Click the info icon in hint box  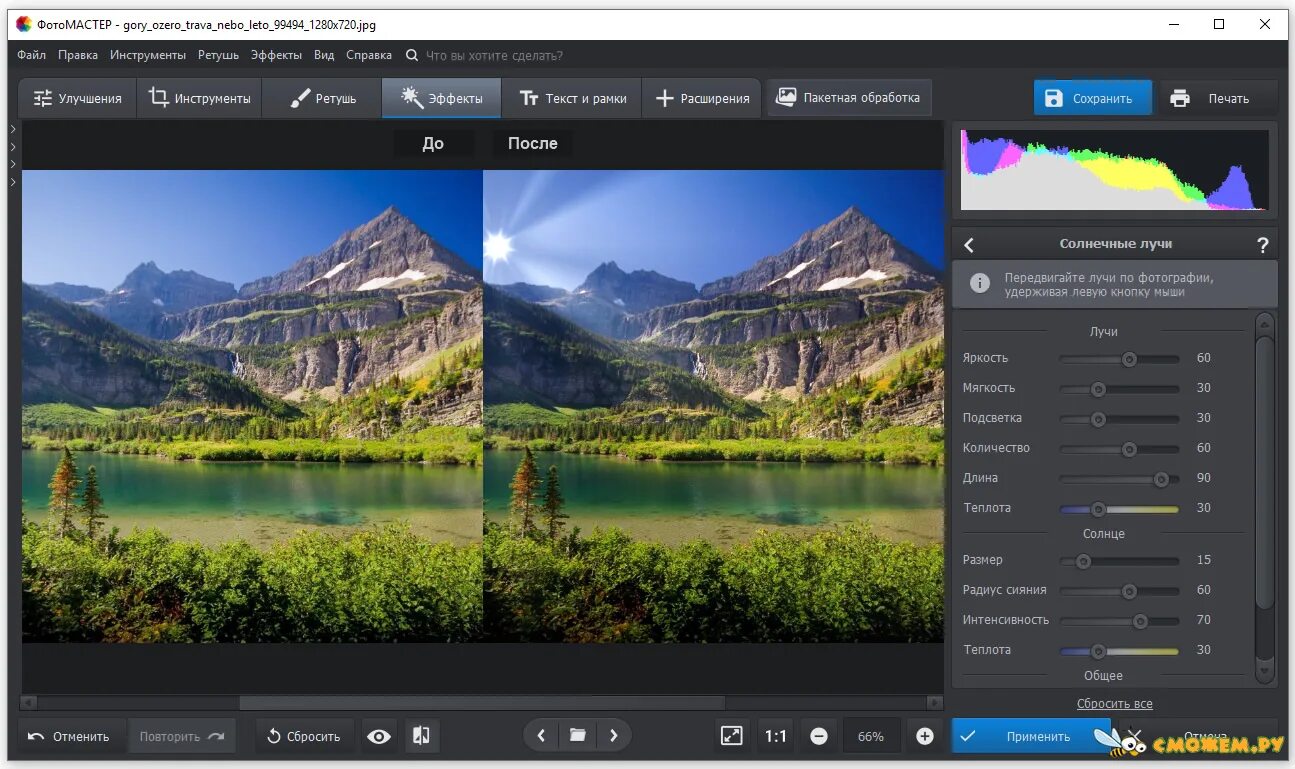point(980,284)
